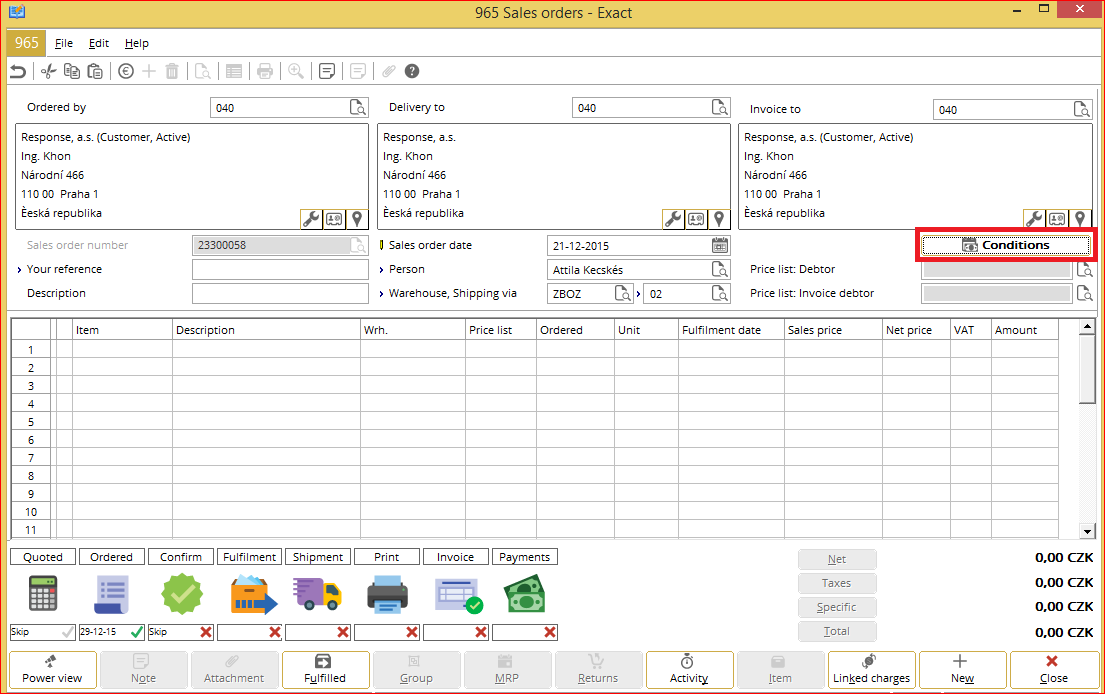Click the contact card icon in the Delivery to box
The width and height of the screenshot is (1105, 694).
696,219
